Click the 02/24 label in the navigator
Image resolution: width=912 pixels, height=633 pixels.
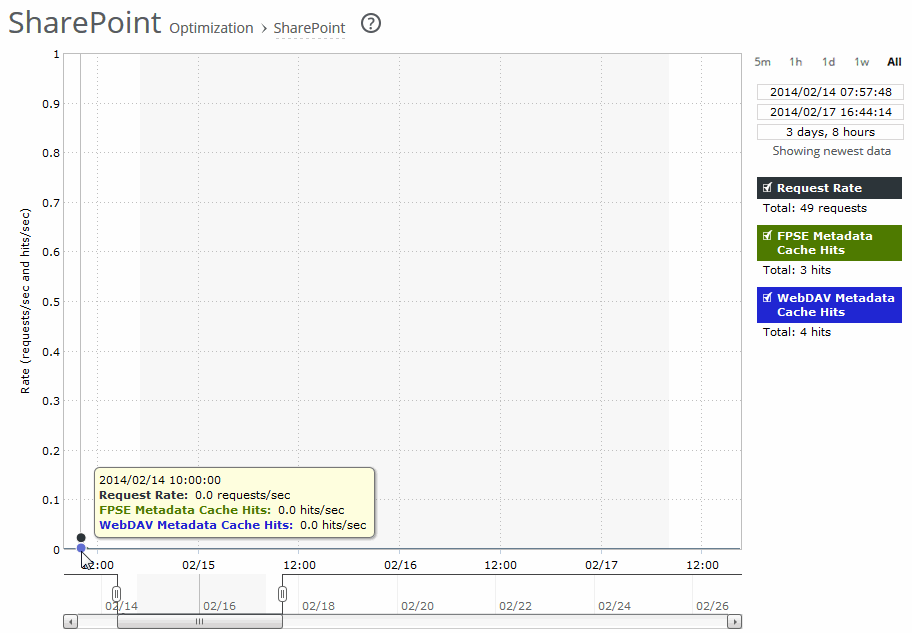tap(614, 606)
